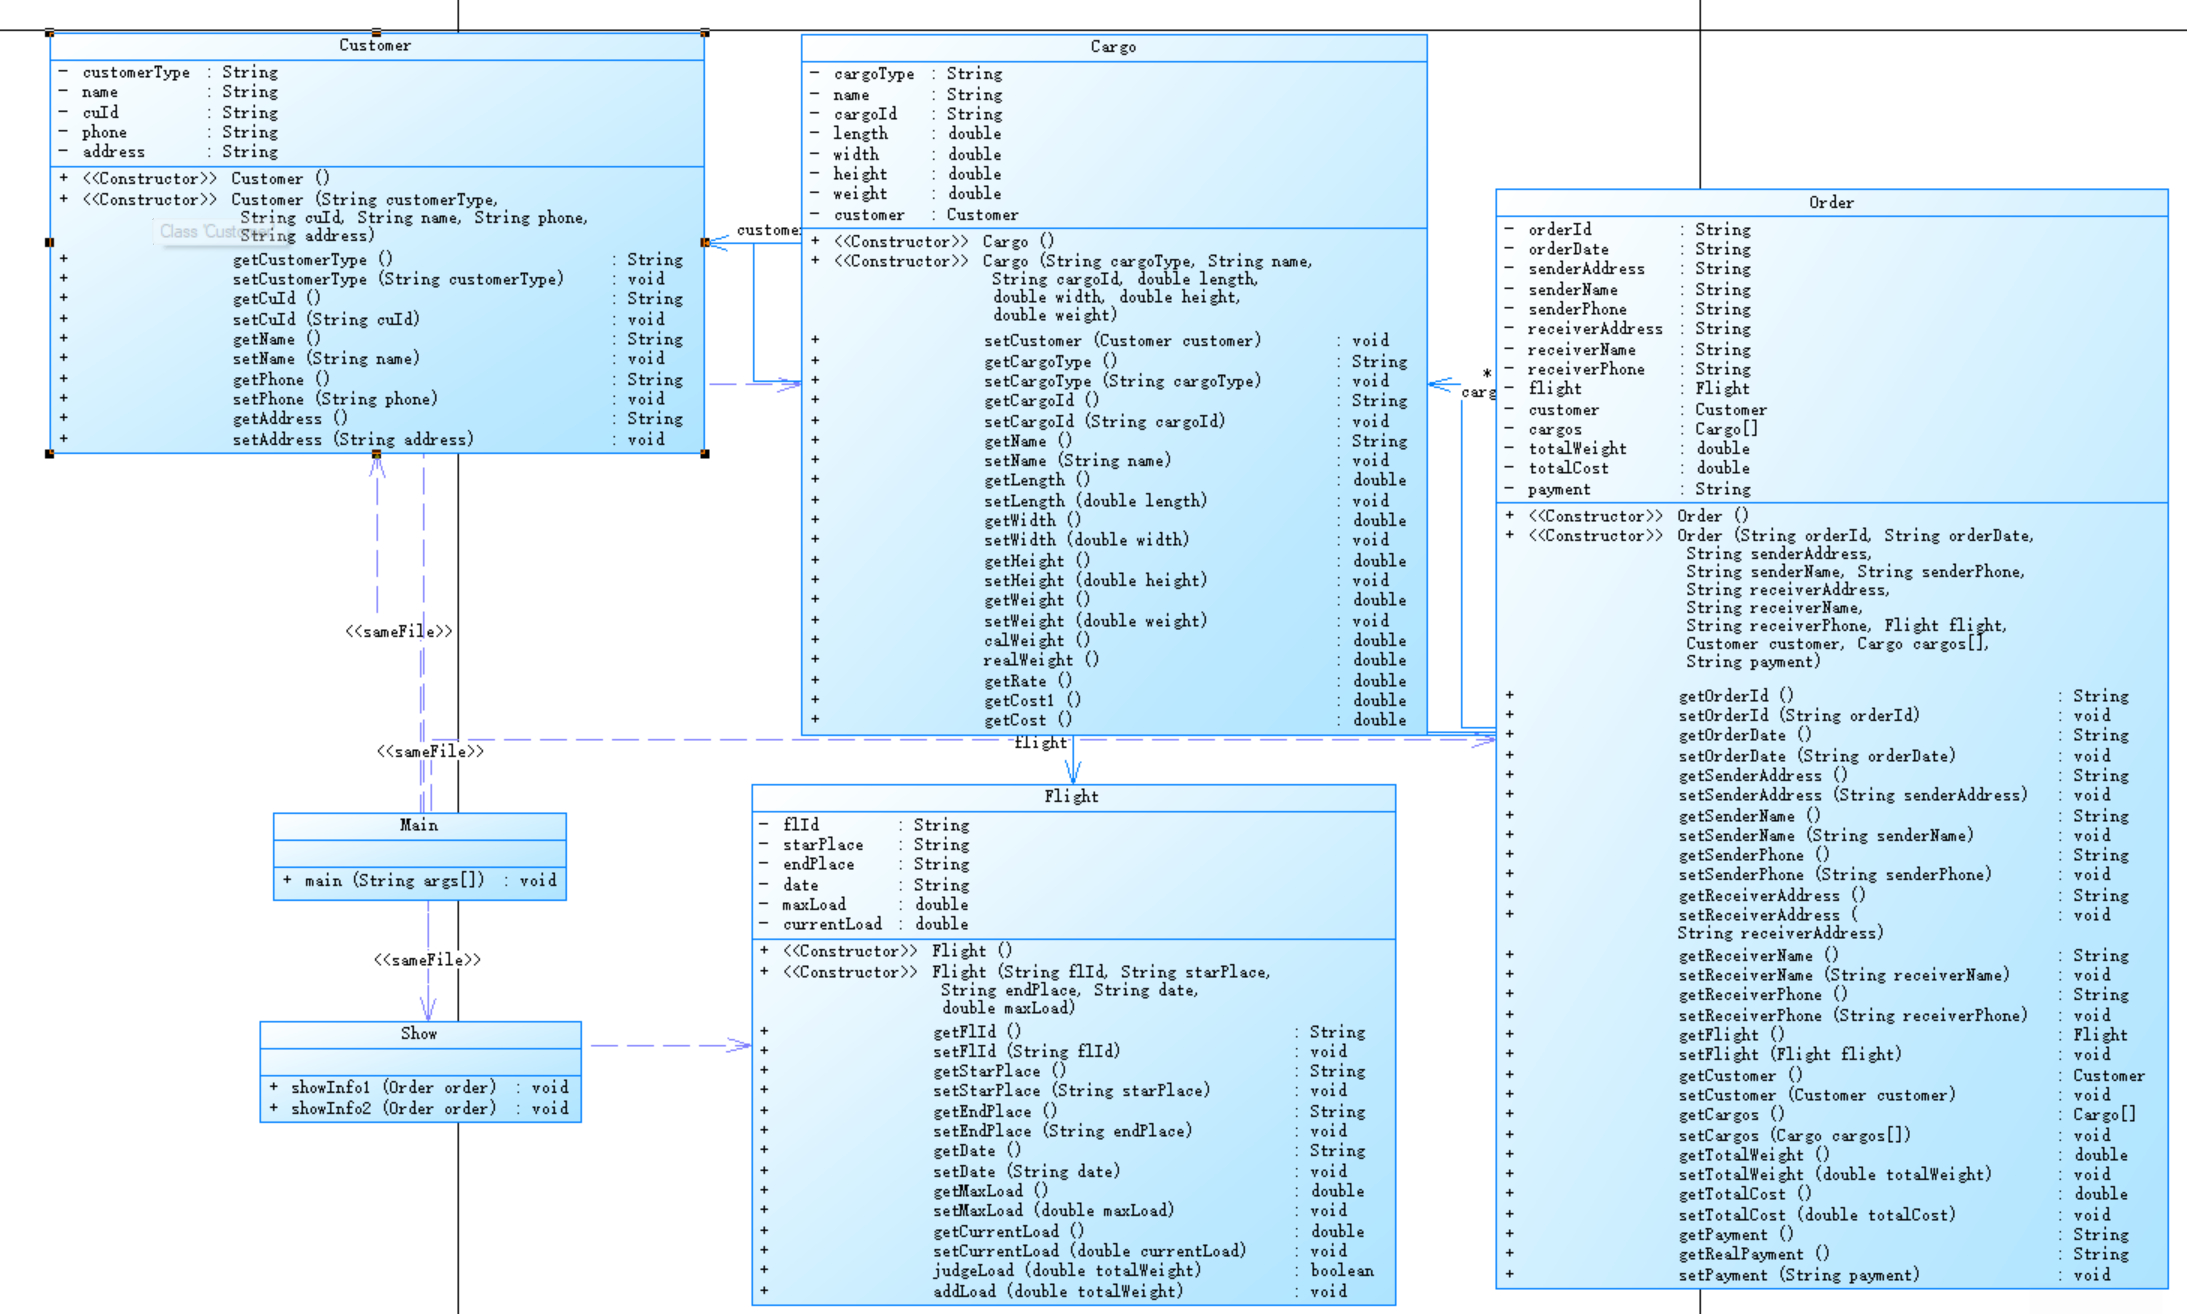Viewport: 2187px width, 1314px height.
Task: Click cargos attribute in Order class
Action: 1555,429
